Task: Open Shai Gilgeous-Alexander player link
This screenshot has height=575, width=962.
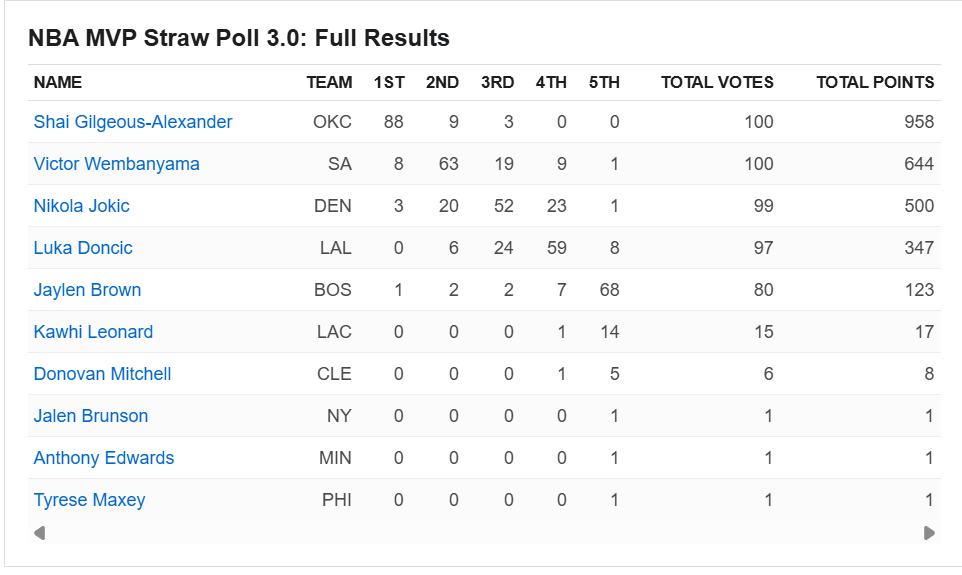Action: (x=133, y=122)
